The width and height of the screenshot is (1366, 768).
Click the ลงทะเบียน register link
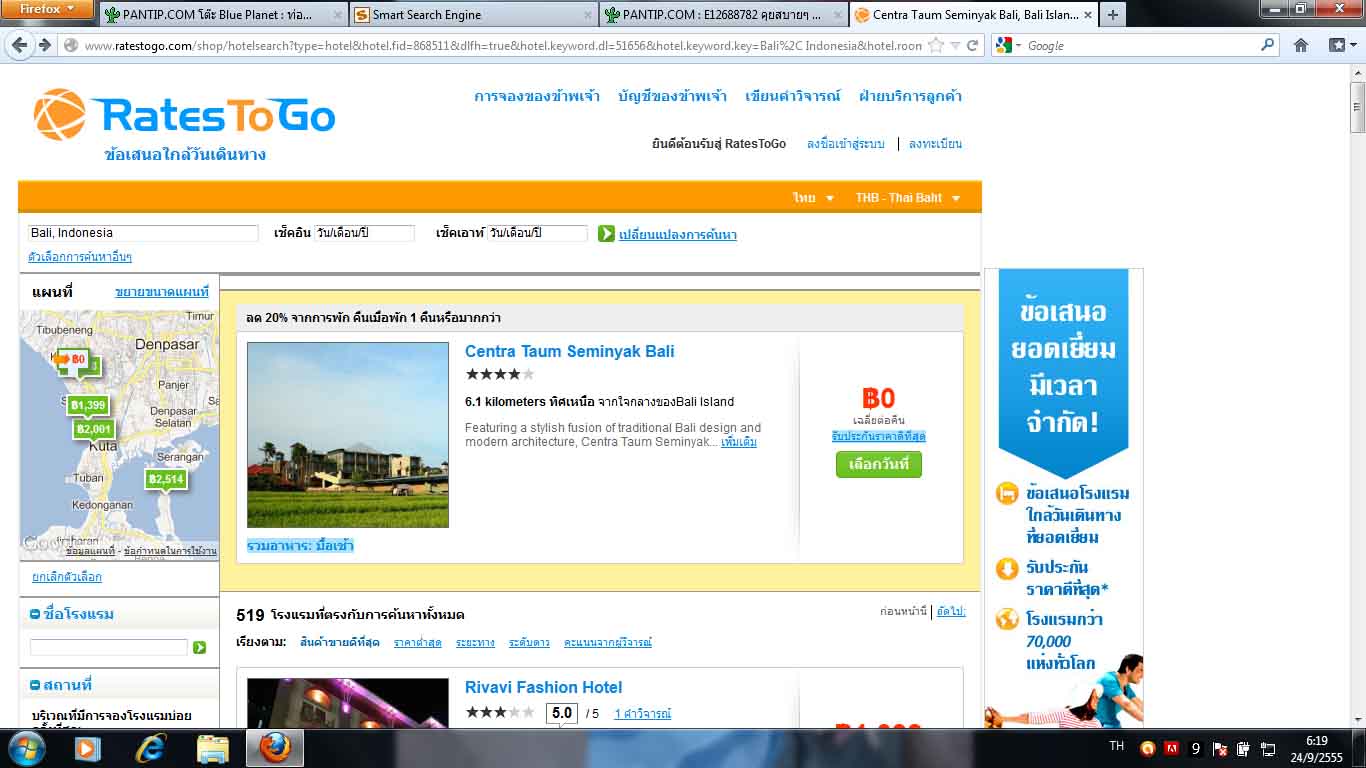[935, 144]
